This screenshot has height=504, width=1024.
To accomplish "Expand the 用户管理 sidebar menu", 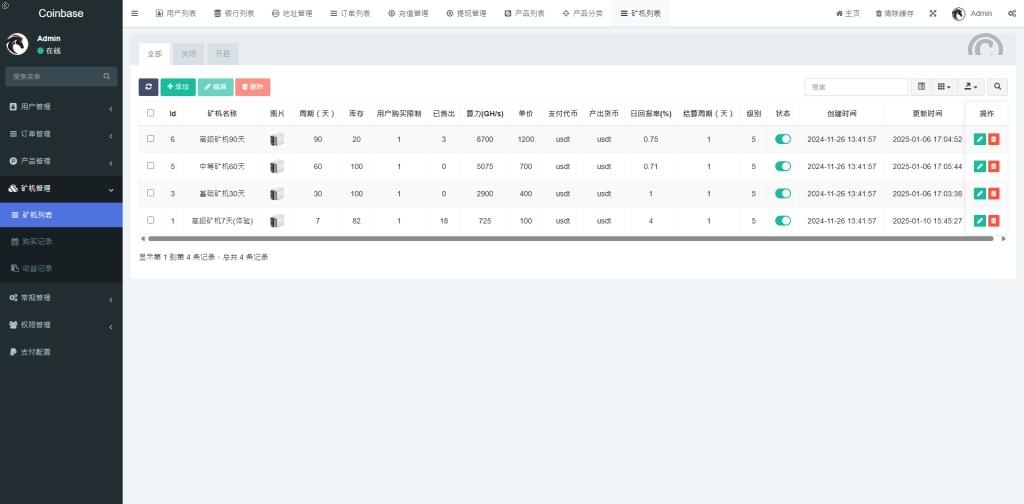I will coord(61,107).
